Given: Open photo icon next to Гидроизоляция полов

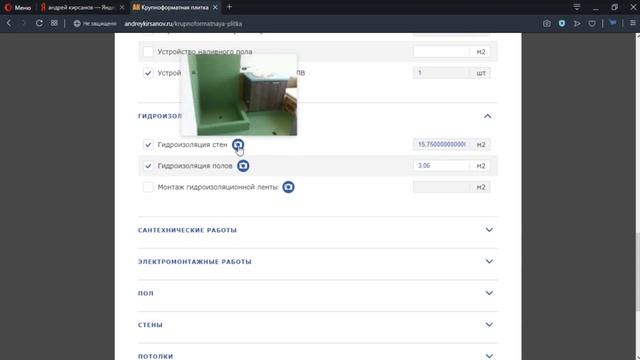Looking at the screenshot, I should tap(243, 166).
